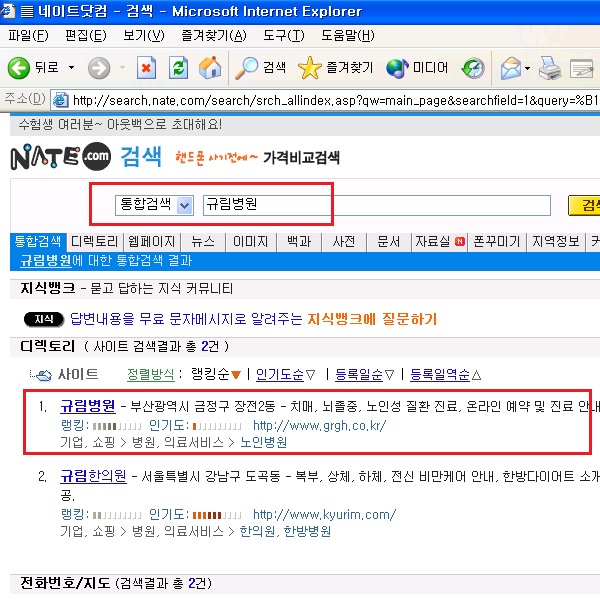Click the Print toolbar icon
This screenshot has width=600, height=600.
pyautogui.click(x=549, y=68)
